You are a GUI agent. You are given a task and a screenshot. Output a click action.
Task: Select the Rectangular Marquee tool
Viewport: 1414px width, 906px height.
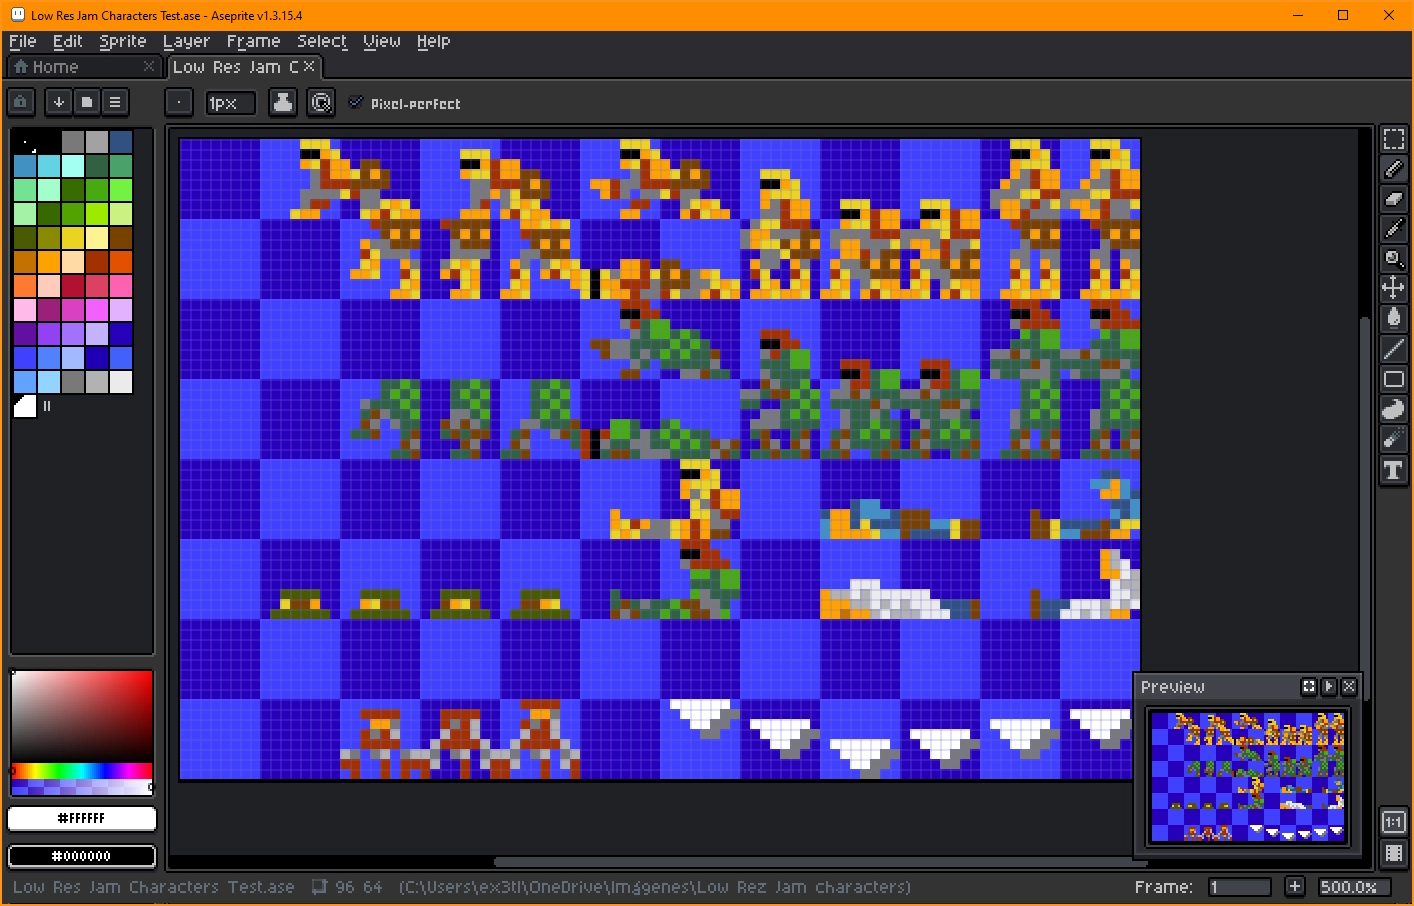click(1393, 139)
